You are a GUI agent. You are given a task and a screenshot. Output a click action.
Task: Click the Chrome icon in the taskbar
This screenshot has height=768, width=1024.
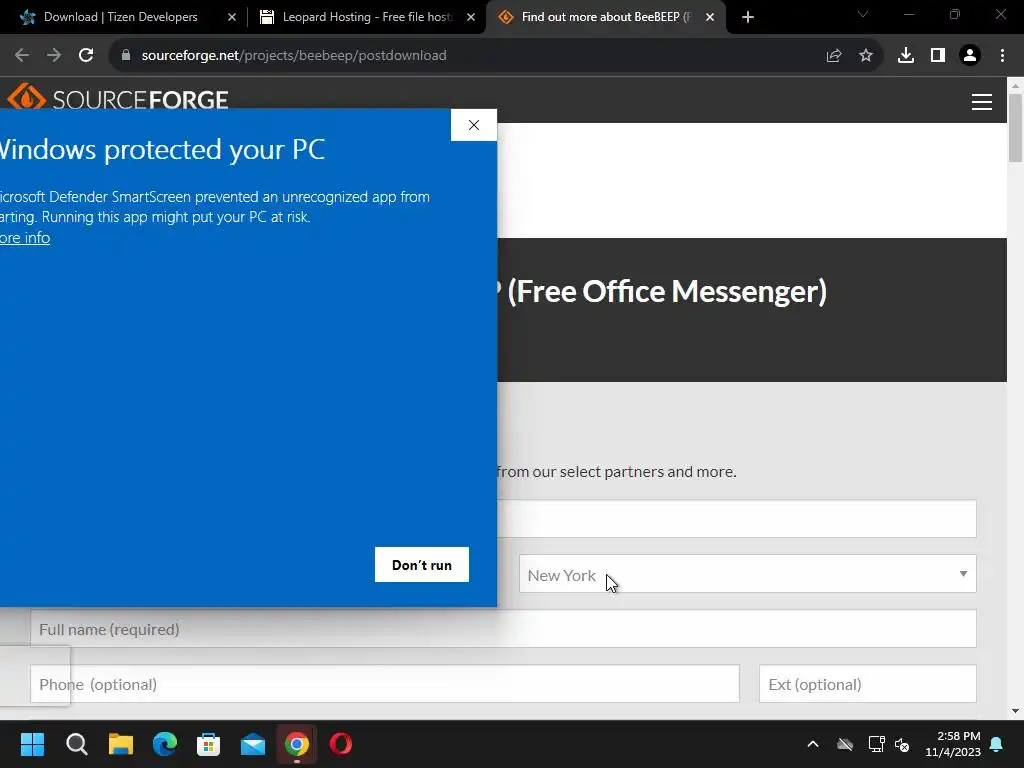296,744
